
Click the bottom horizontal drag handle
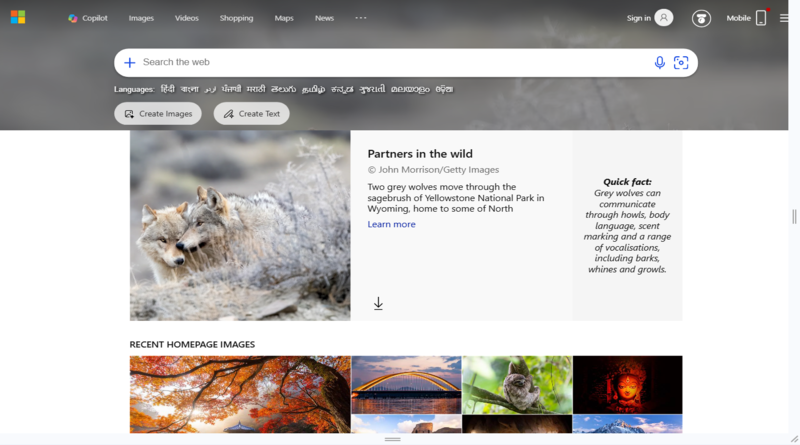(x=392, y=439)
